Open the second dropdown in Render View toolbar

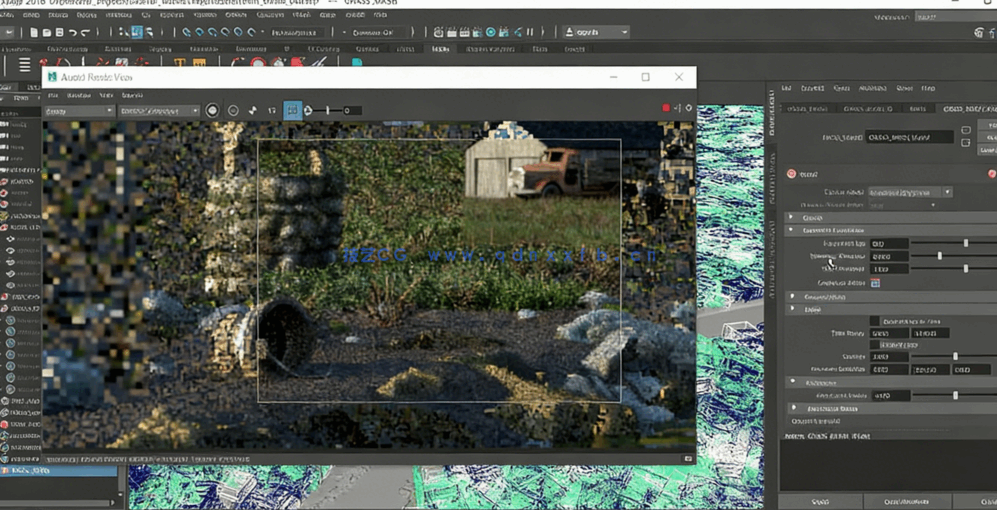click(x=160, y=111)
